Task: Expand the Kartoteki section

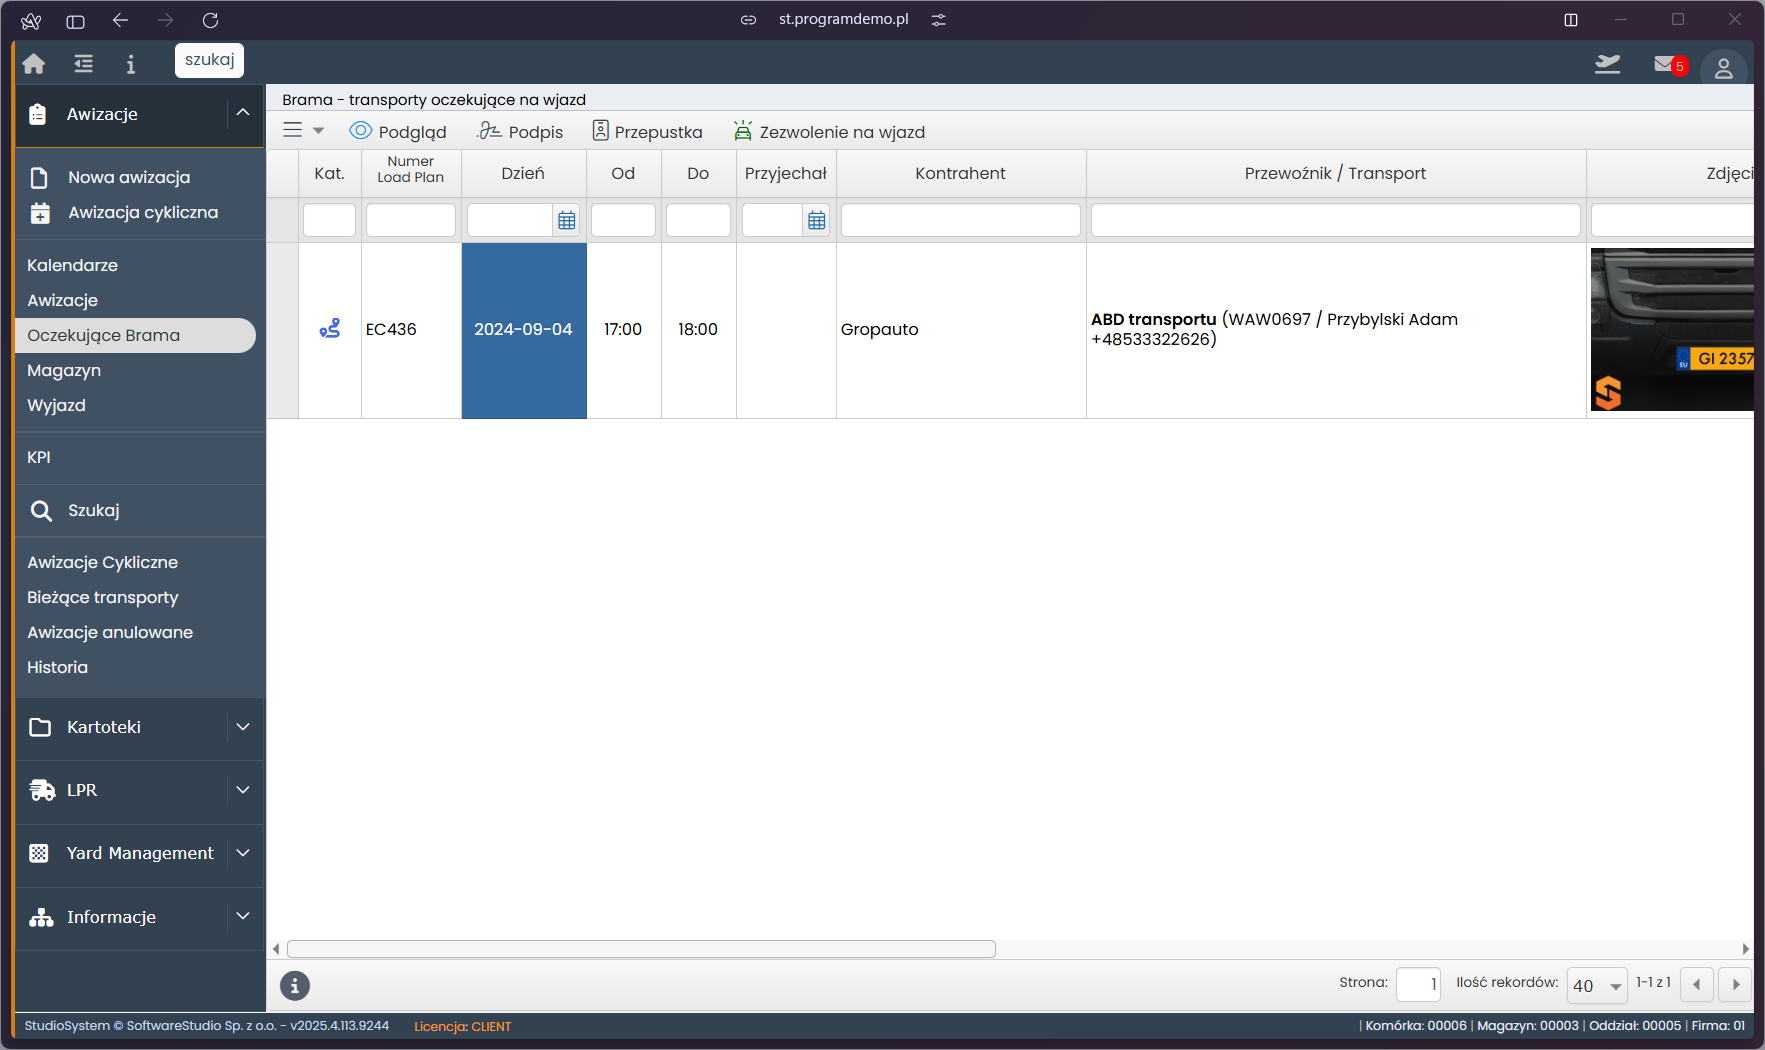Action: tap(243, 727)
